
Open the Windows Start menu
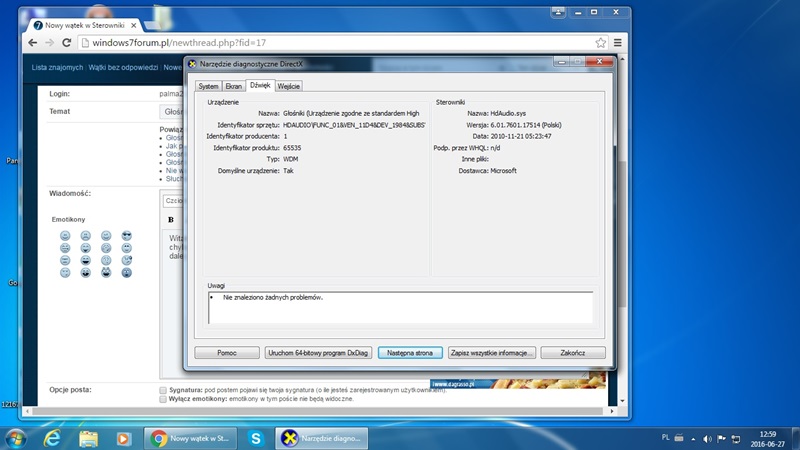pos(15,438)
